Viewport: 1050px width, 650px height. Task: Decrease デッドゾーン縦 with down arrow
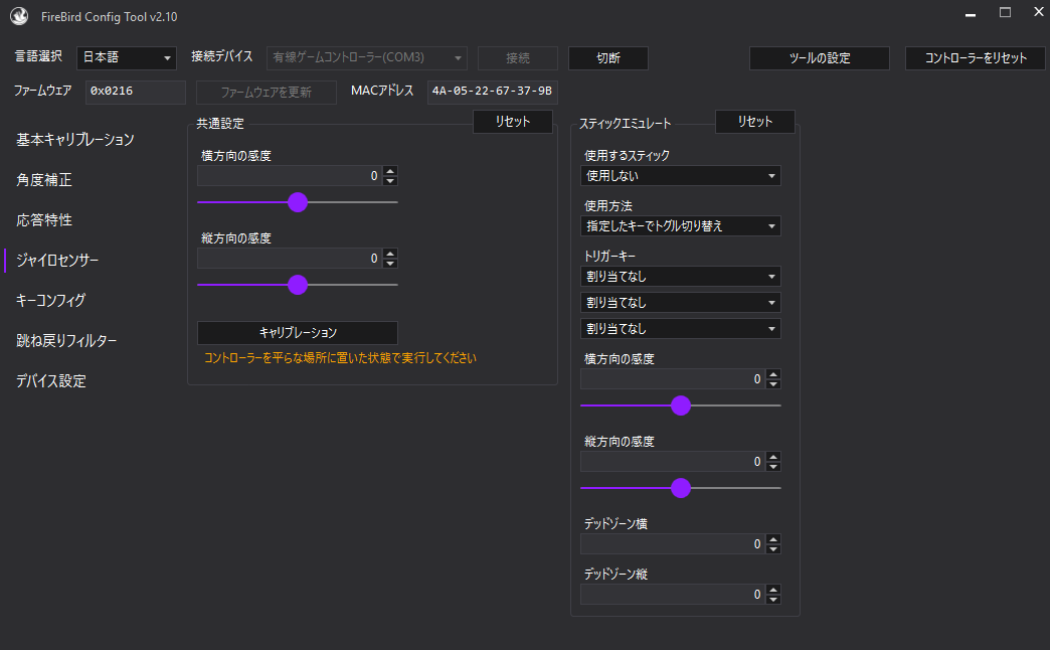pos(773,599)
